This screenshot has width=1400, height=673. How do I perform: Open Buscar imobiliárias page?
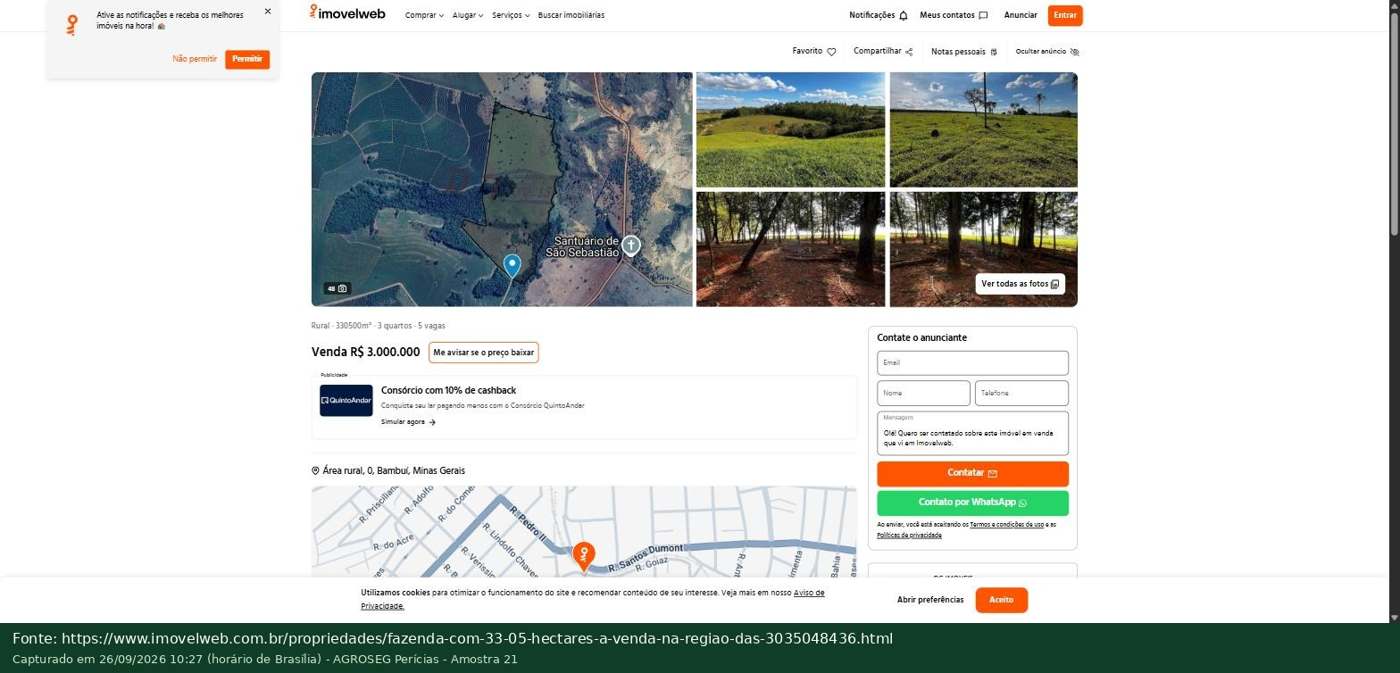(571, 15)
